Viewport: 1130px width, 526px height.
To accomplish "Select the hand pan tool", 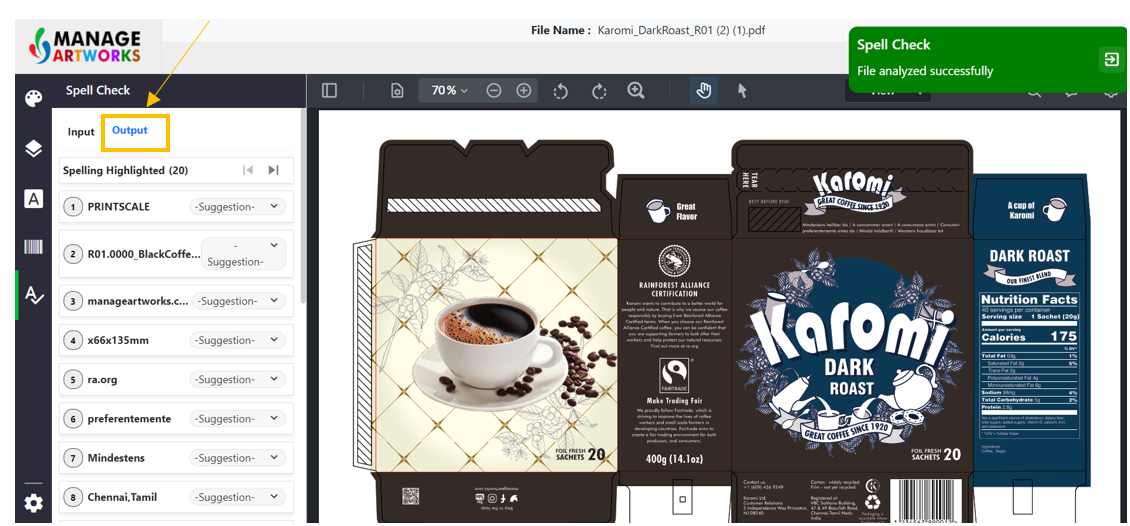I will click(703, 90).
